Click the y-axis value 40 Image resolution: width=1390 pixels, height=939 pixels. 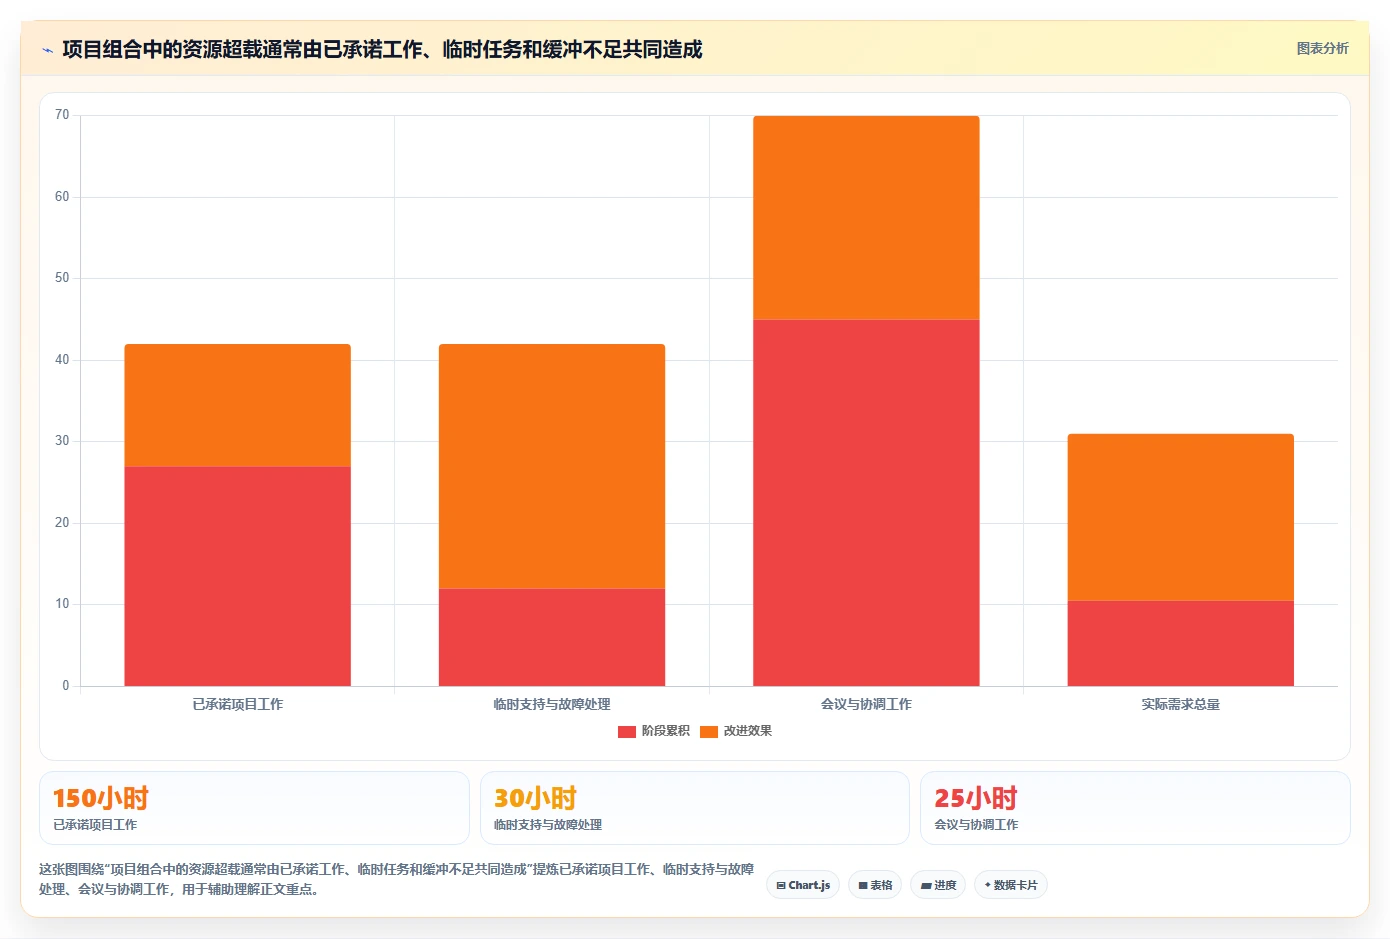click(62, 360)
